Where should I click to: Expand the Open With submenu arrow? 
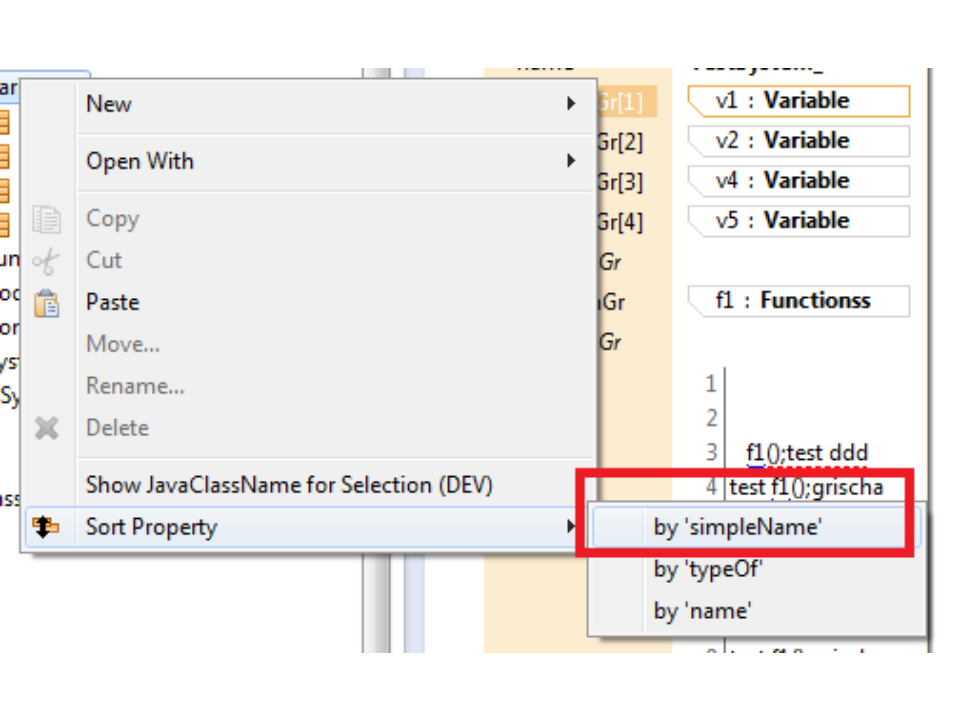571,161
